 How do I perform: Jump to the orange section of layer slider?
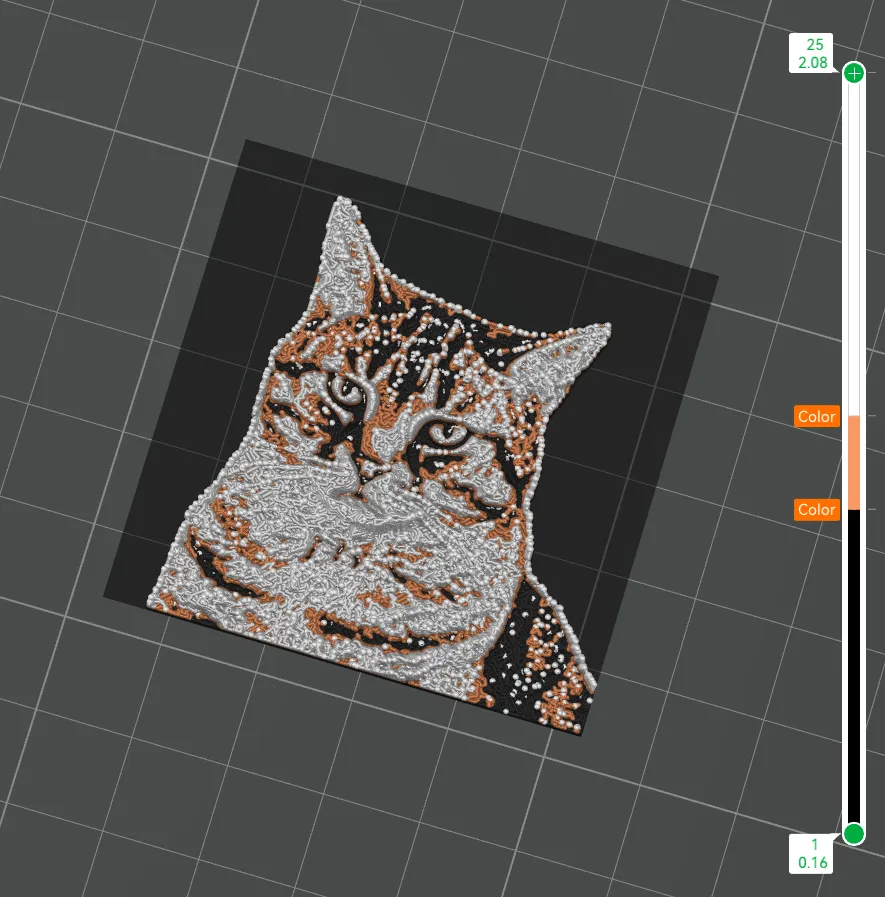[x=854, y=463]
